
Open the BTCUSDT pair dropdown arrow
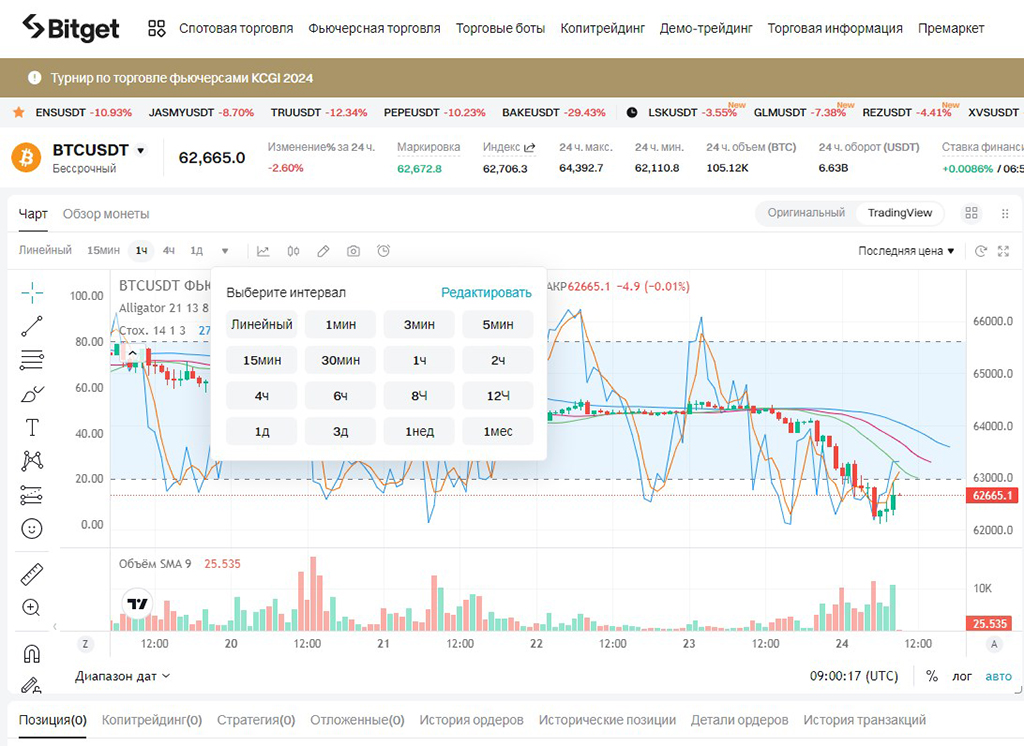click(141, 151)
